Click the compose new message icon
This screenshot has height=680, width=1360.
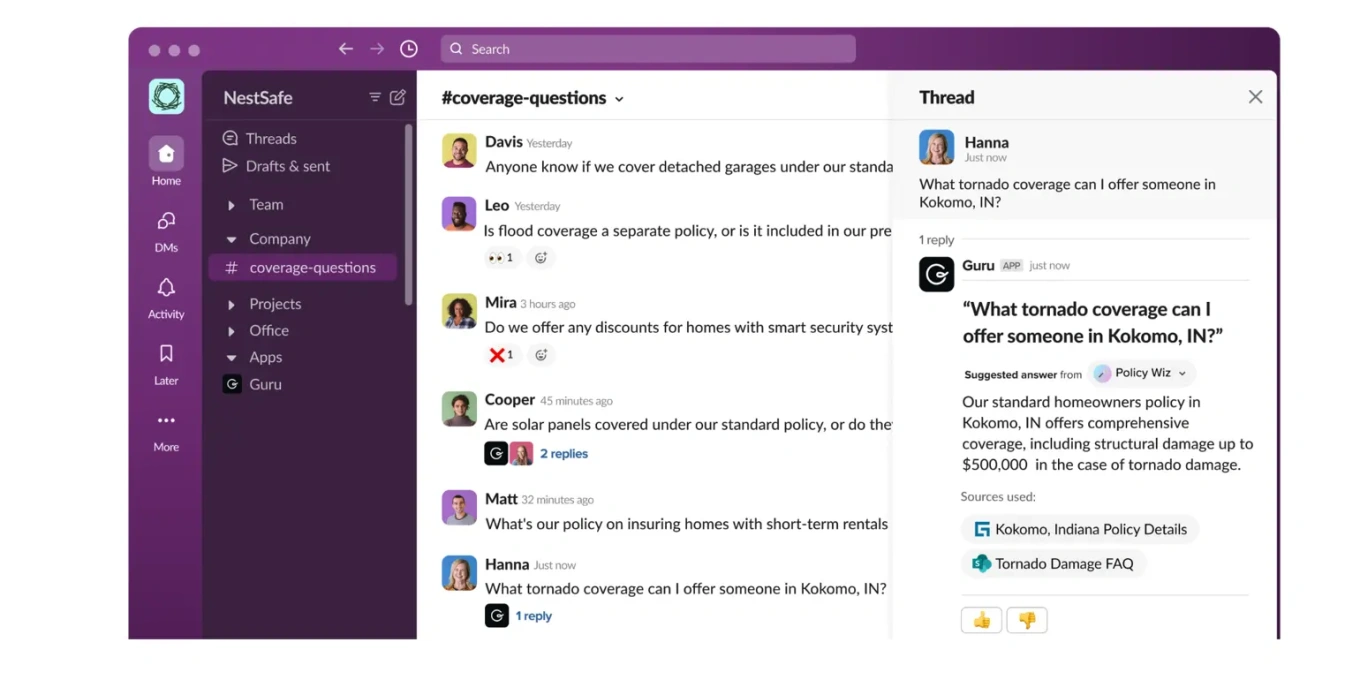[x=397, y=97]
